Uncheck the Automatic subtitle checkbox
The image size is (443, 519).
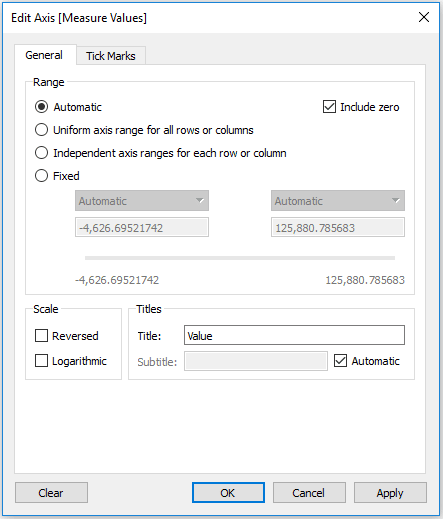(340, 361)
